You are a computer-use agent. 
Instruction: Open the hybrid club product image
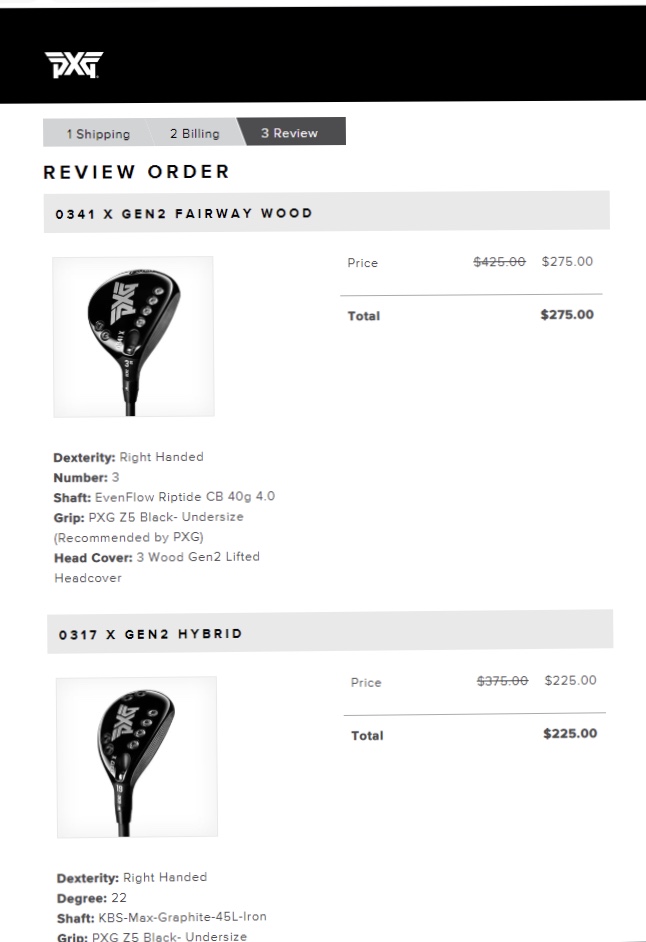coord(136,756)
